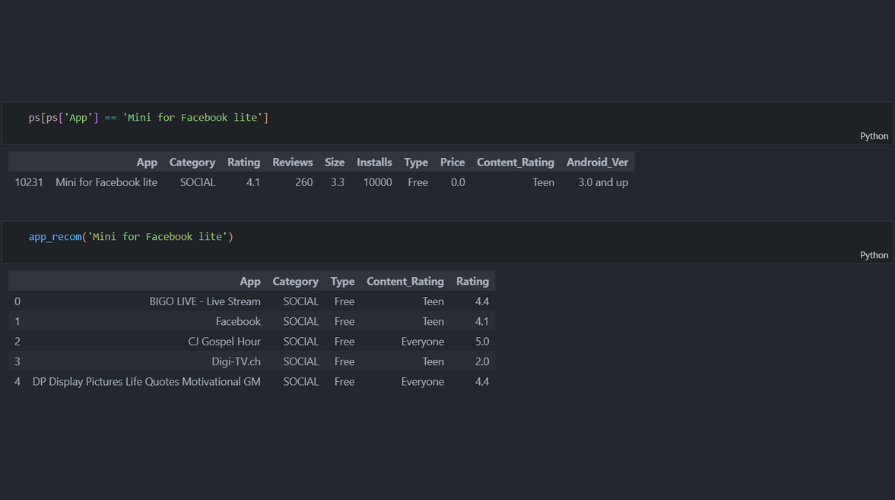
Task: Select the 'Facebook' app row cell
Action: (x=238, y=321)
